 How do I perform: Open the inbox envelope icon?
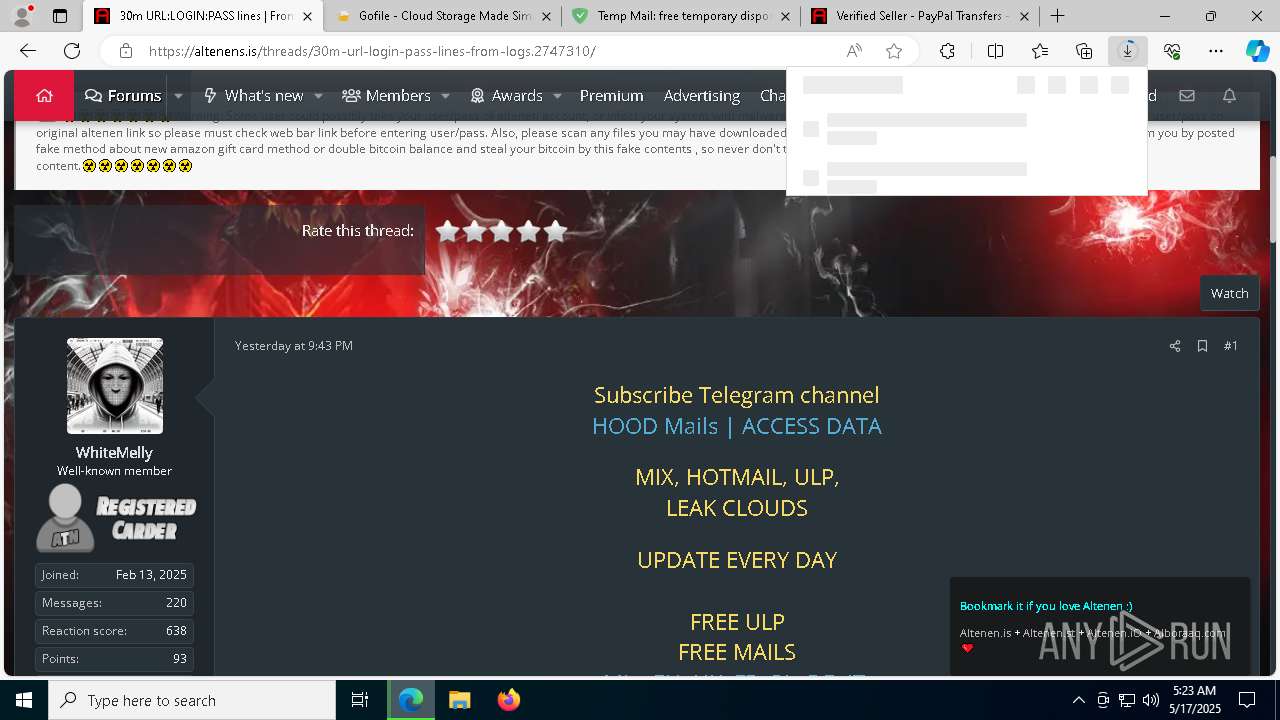pyautogui.click(x=1187, y=96)
